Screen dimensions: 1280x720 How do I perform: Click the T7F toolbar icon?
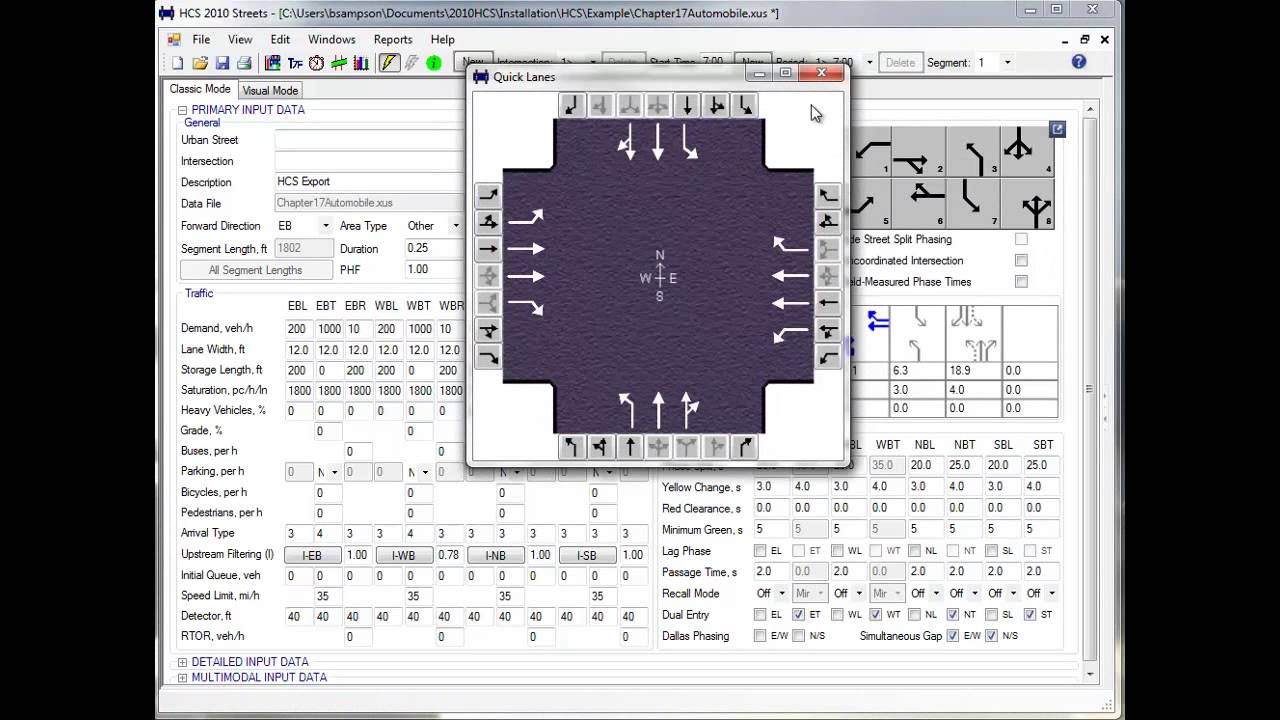coord(294,63)
